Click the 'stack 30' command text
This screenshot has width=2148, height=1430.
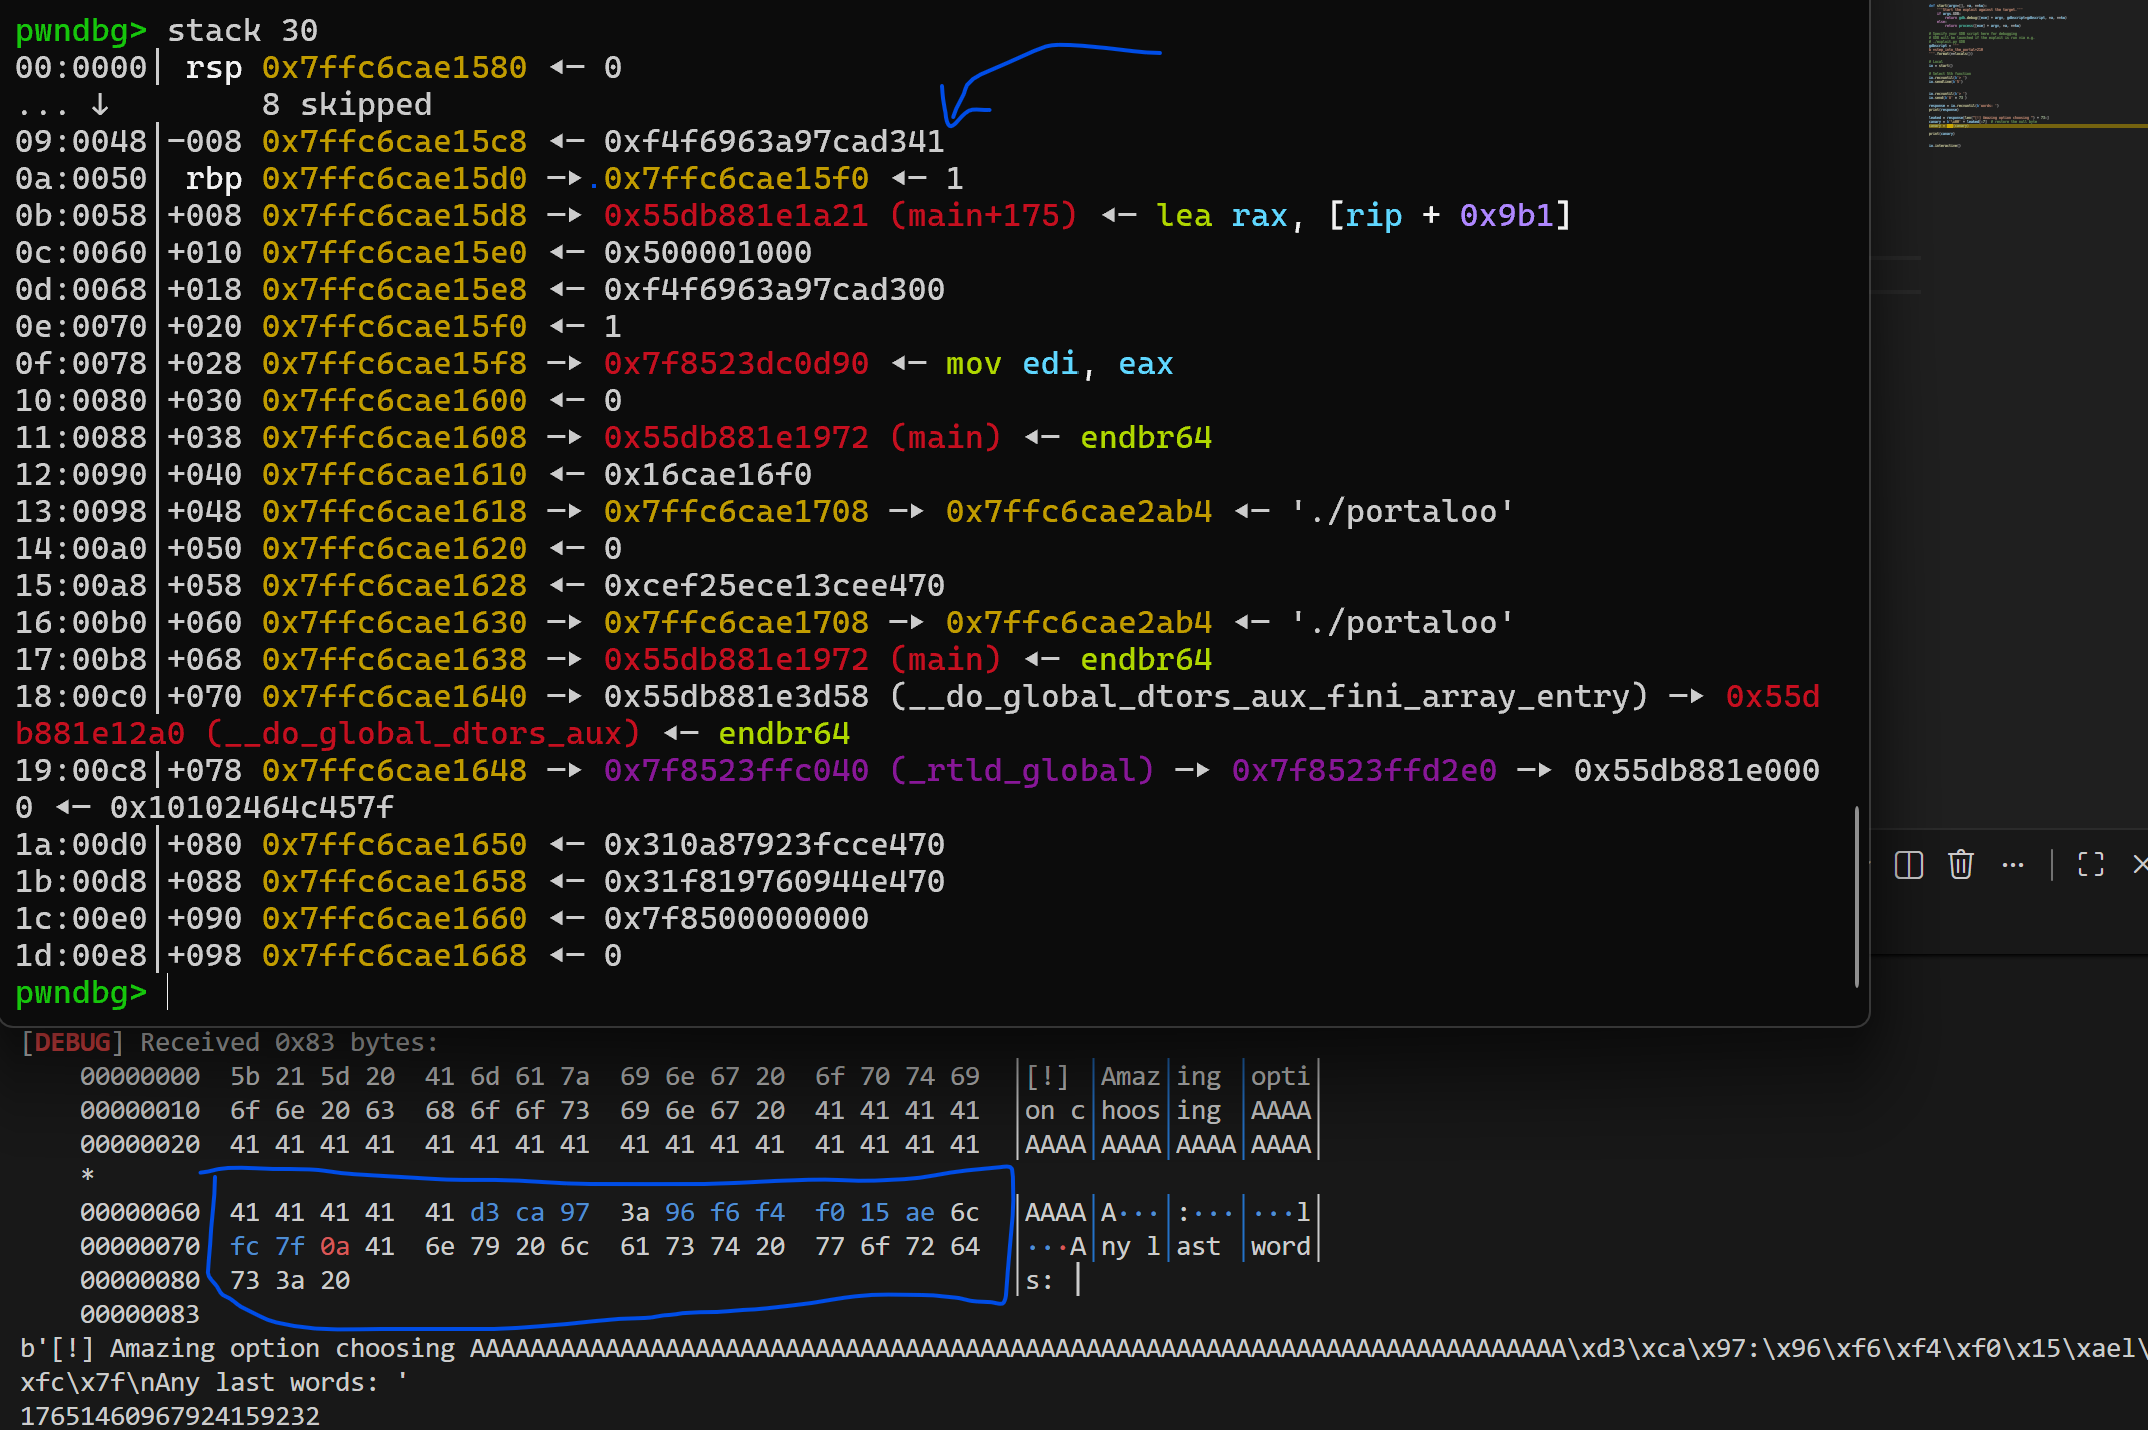[x=242, y=30]
